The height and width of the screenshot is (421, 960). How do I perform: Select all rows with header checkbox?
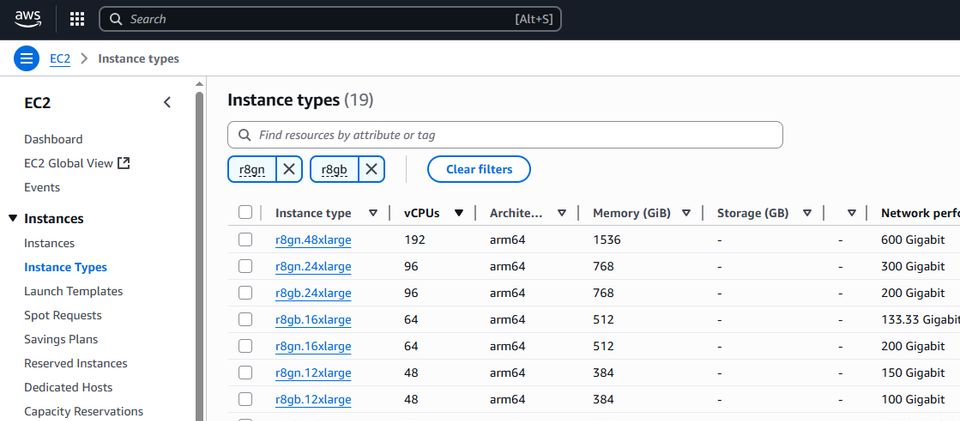click(246, 212)
